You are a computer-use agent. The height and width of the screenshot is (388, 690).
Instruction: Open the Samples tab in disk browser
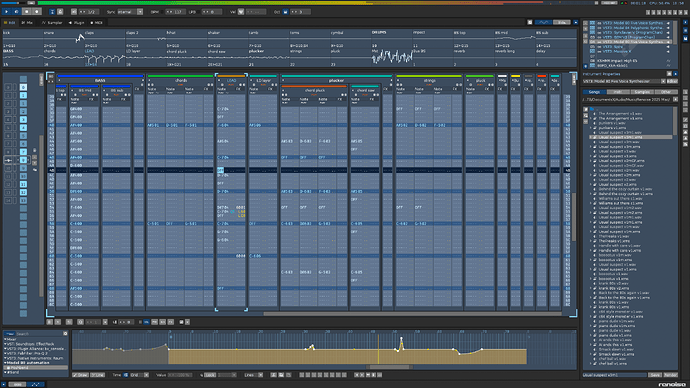pos(642,92)
